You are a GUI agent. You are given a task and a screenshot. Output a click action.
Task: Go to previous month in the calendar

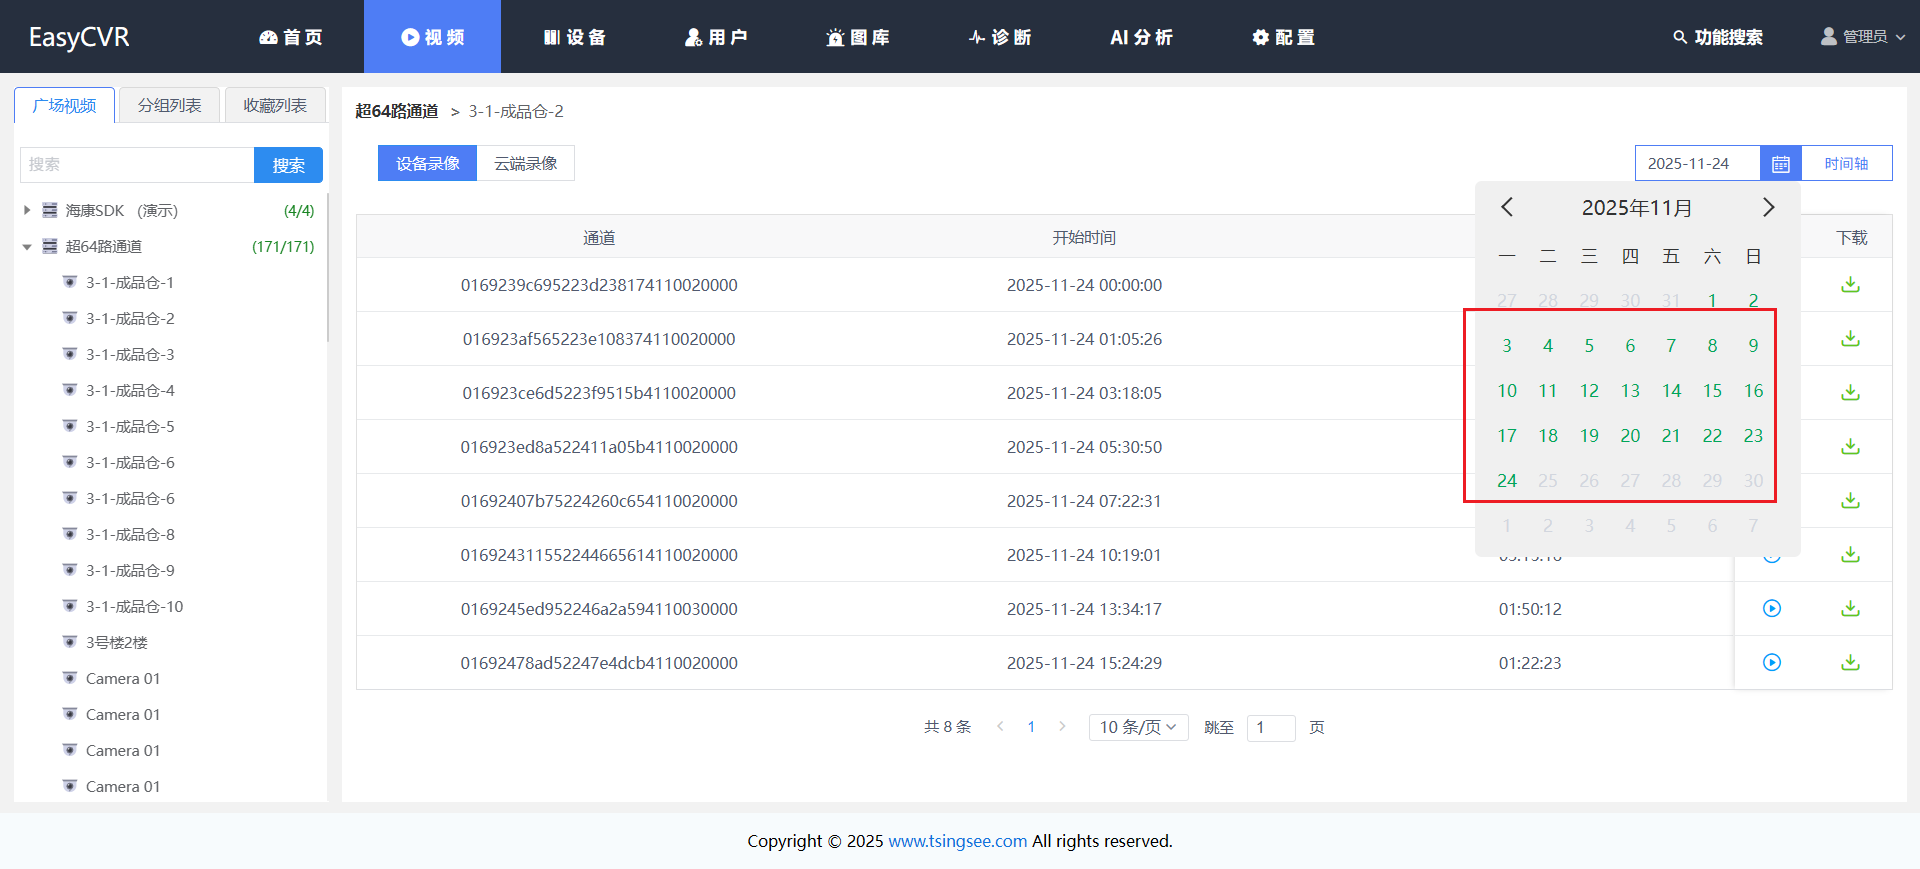1507,207
